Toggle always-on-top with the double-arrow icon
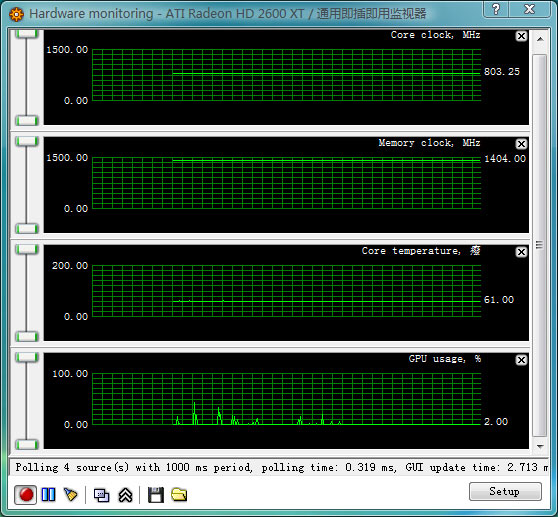 (x=125, y=495)
